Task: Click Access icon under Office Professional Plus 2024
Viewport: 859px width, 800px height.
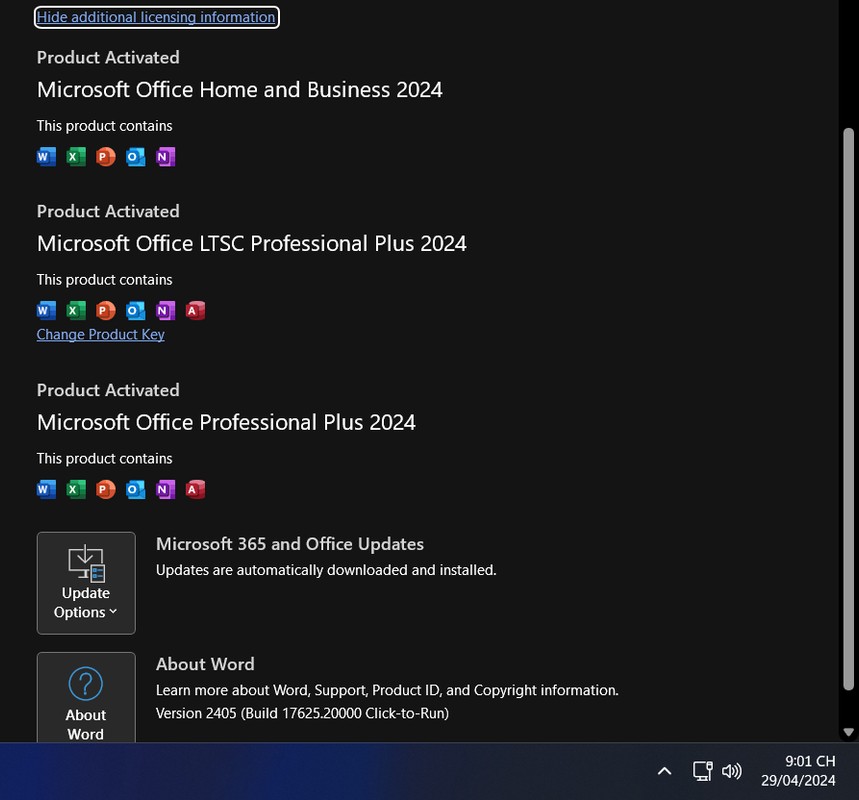Action: click(195, 489)
